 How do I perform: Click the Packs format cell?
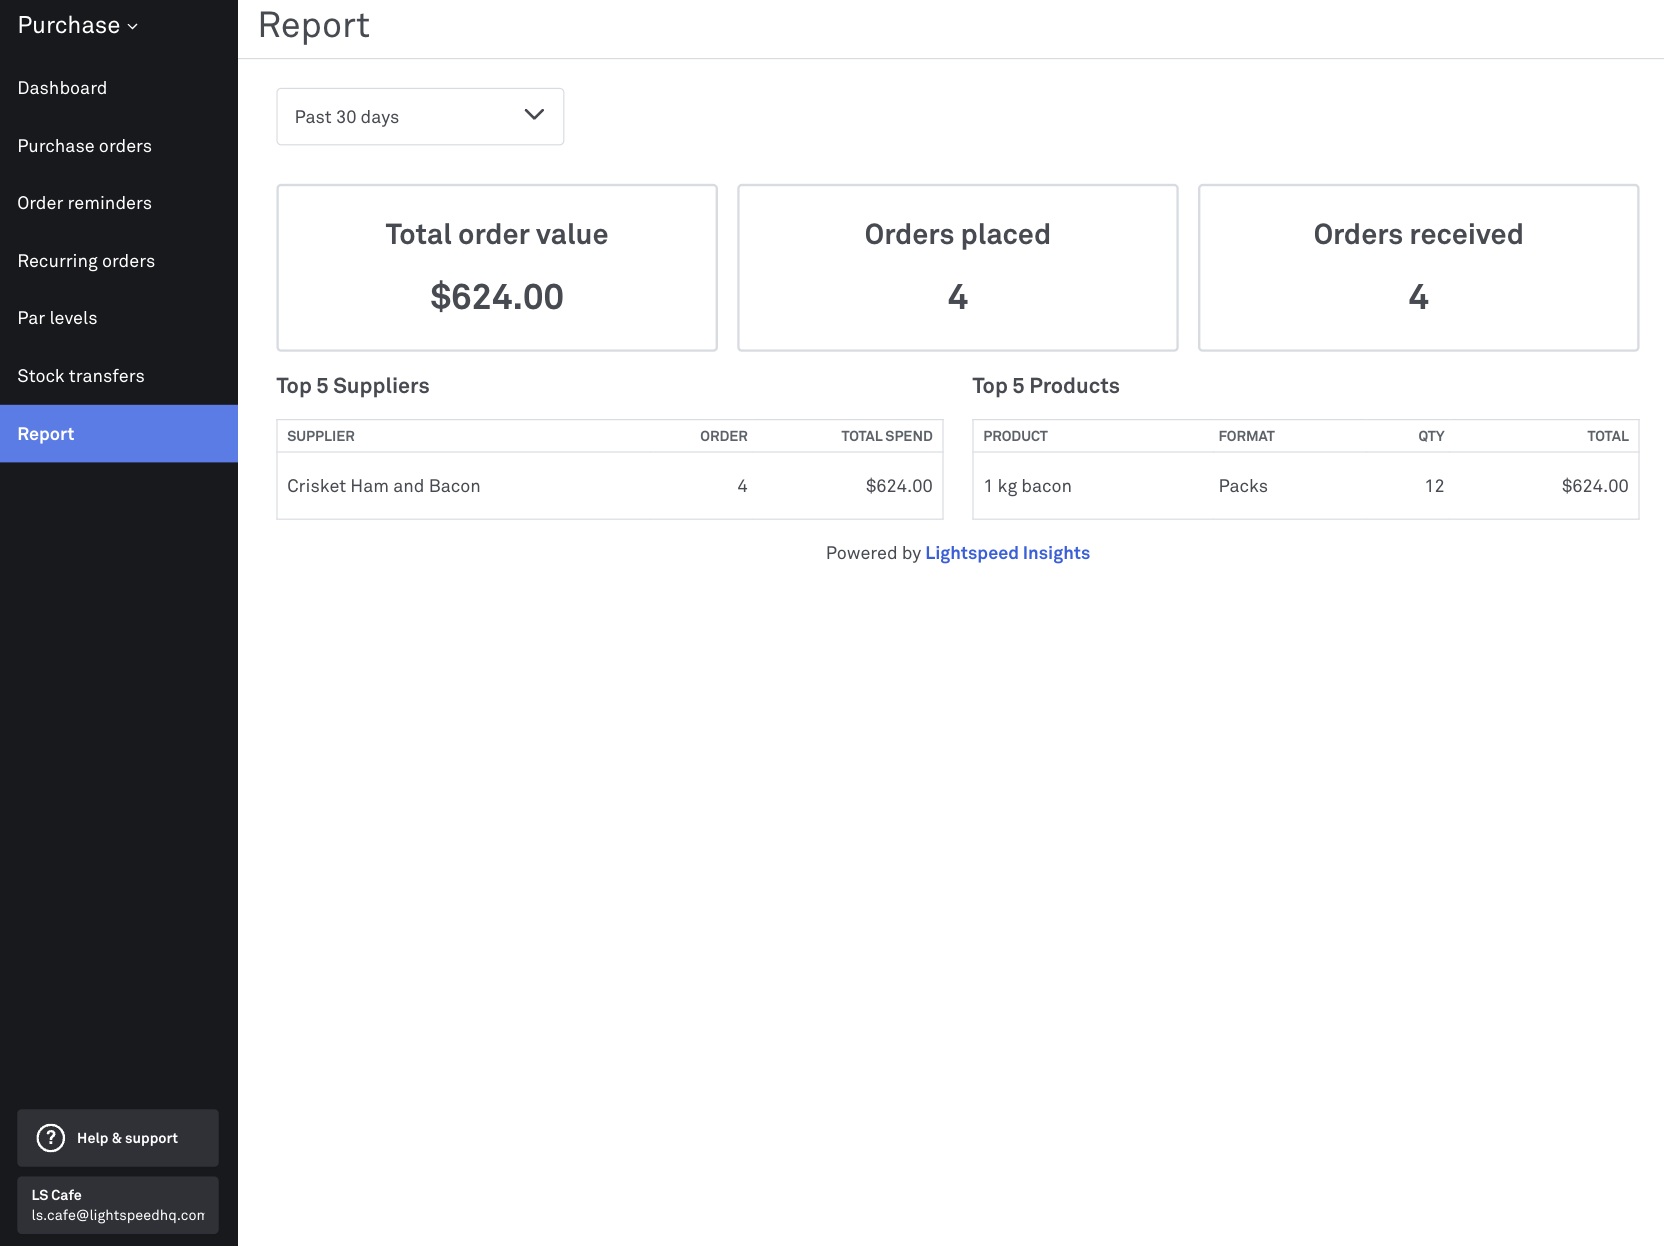(x=1243, y=486)
